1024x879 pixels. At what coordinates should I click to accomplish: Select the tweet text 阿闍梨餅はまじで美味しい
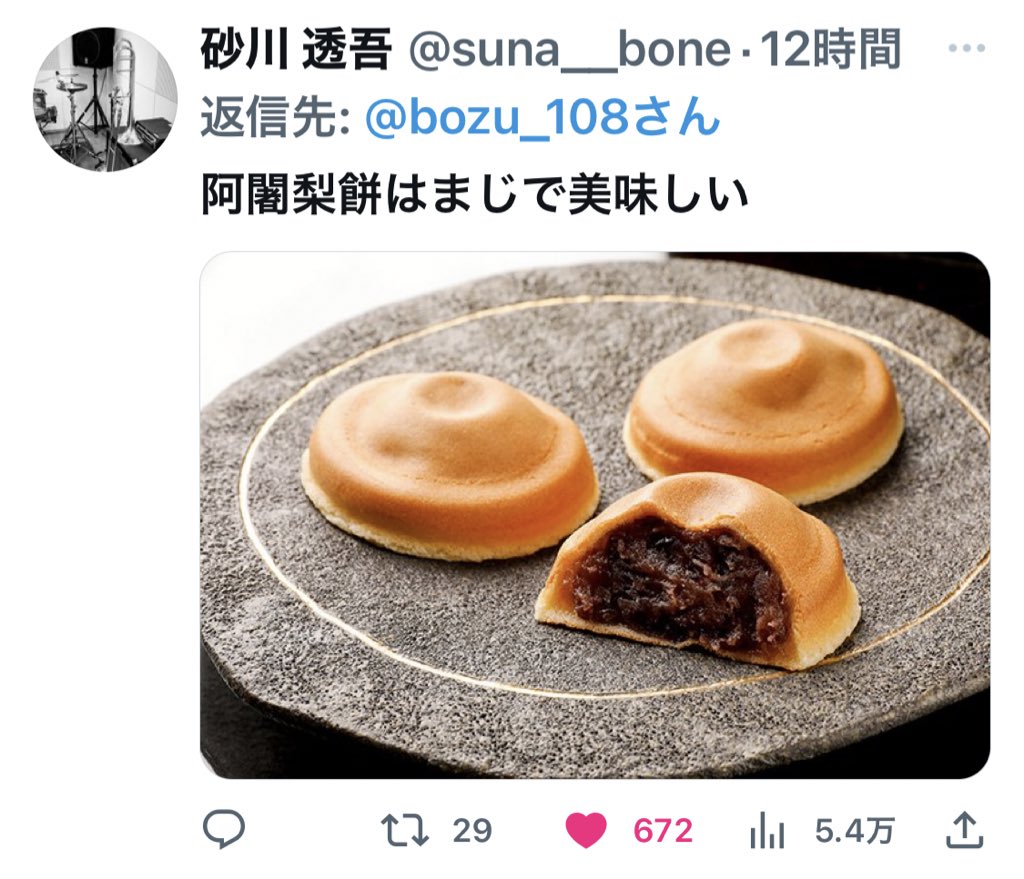pos(474,195)
